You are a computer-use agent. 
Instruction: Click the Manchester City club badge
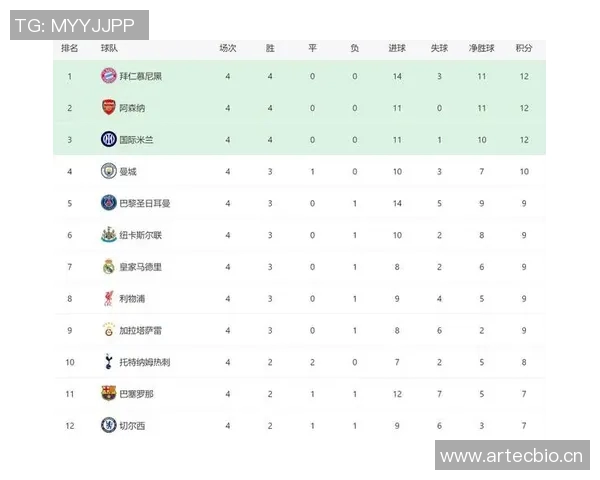108,171
